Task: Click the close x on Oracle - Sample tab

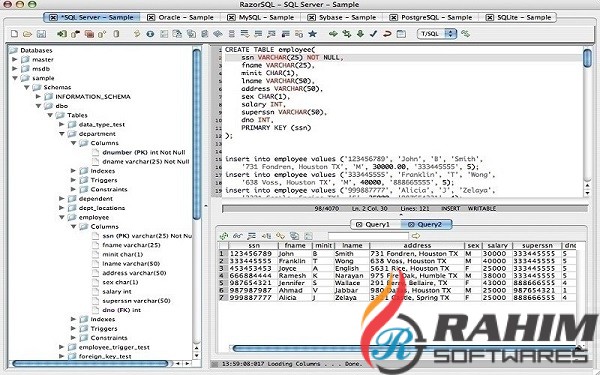Action: click(151, 18)
